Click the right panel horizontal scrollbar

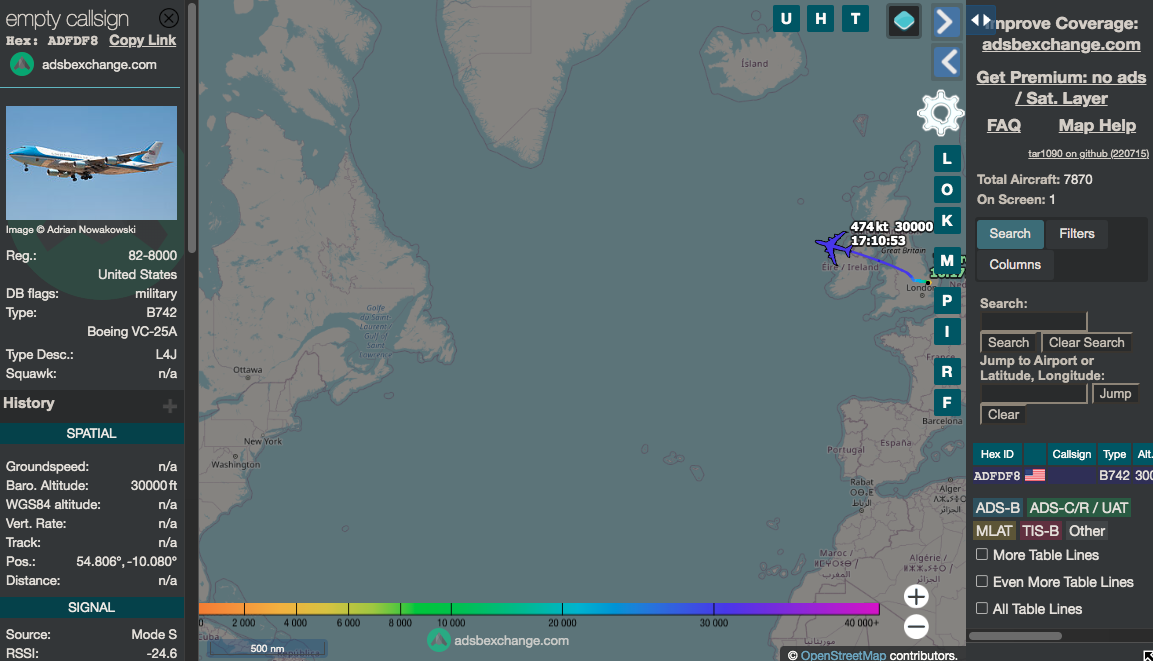tap(1015, 636)
